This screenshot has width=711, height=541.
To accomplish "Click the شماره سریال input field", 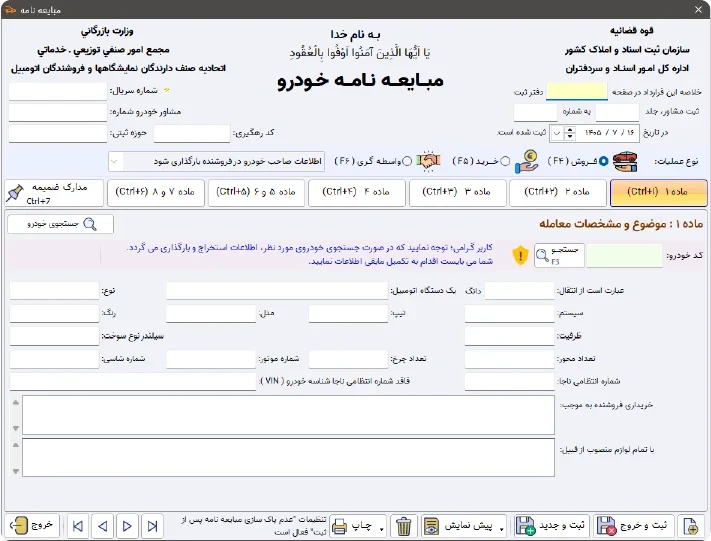I will tap(58, 91).
